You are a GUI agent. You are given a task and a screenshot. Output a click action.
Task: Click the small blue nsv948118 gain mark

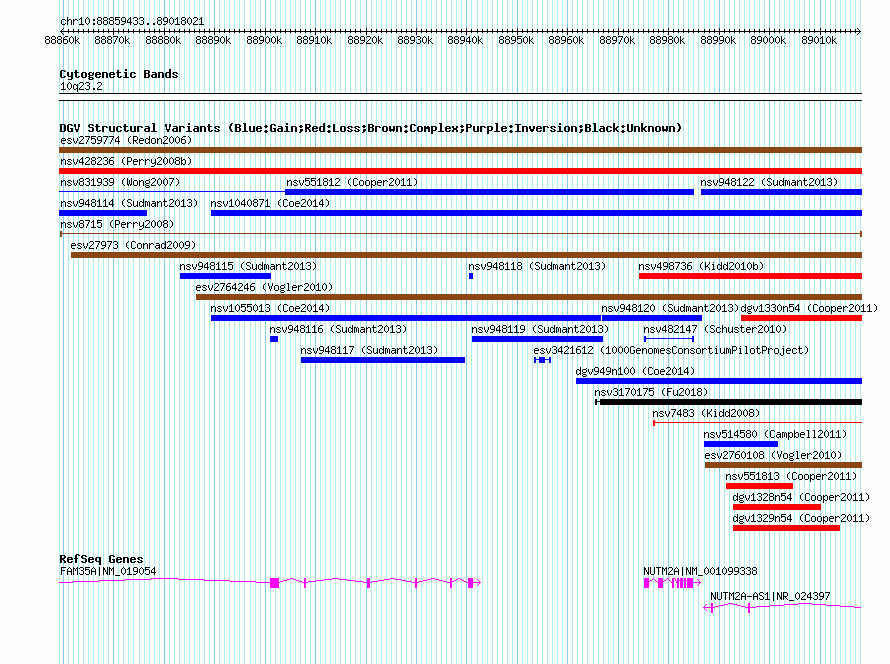coord(471,276)
